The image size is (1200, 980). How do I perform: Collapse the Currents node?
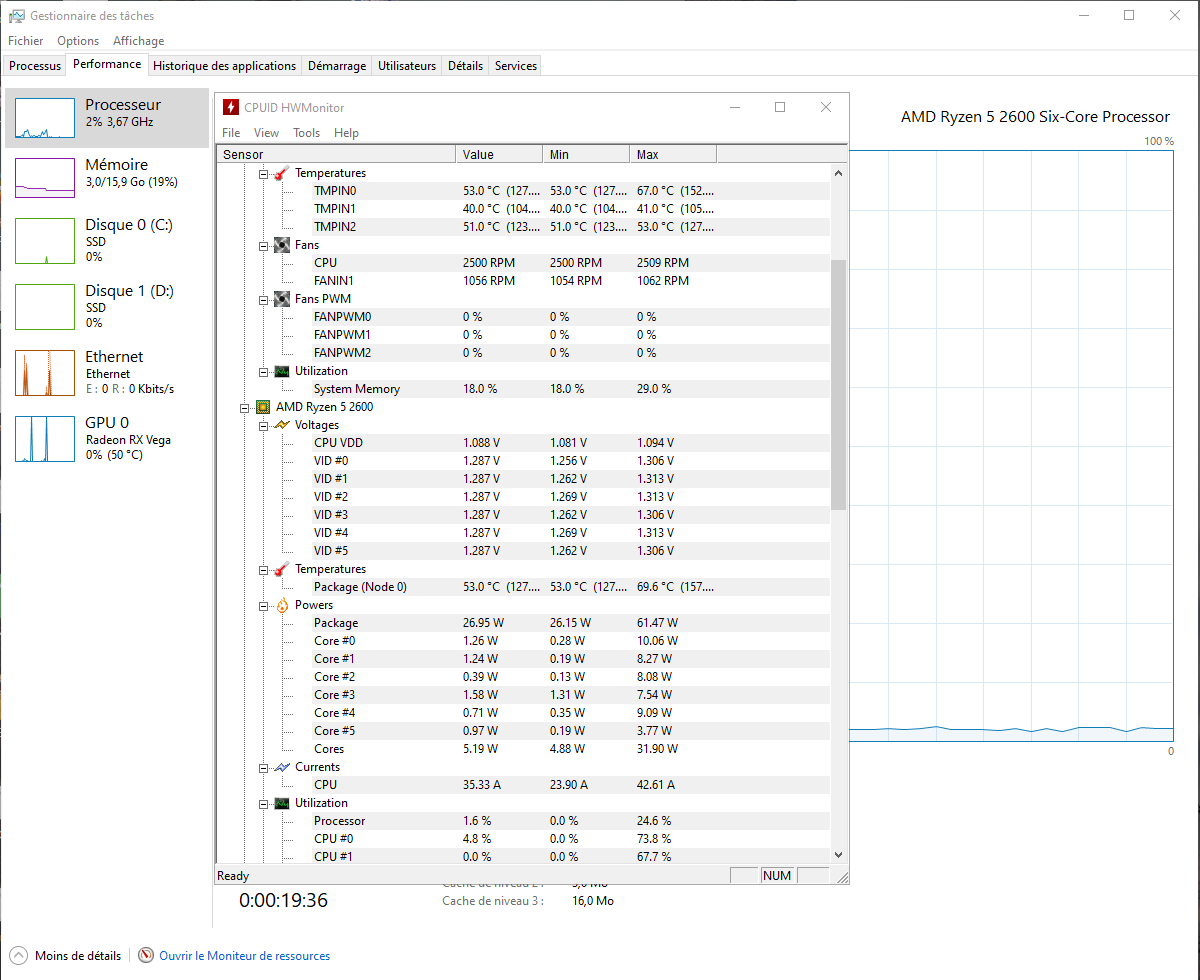264,767
